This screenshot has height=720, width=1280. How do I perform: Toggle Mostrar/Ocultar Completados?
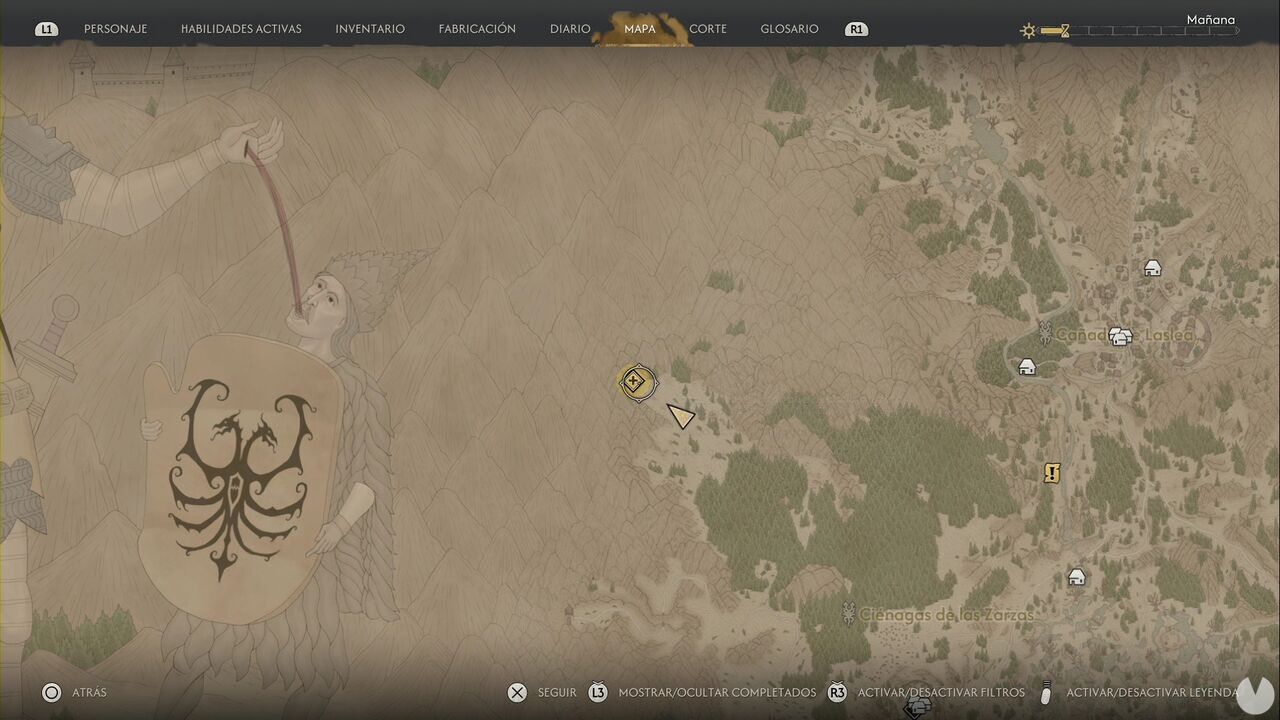click(717, 692)
